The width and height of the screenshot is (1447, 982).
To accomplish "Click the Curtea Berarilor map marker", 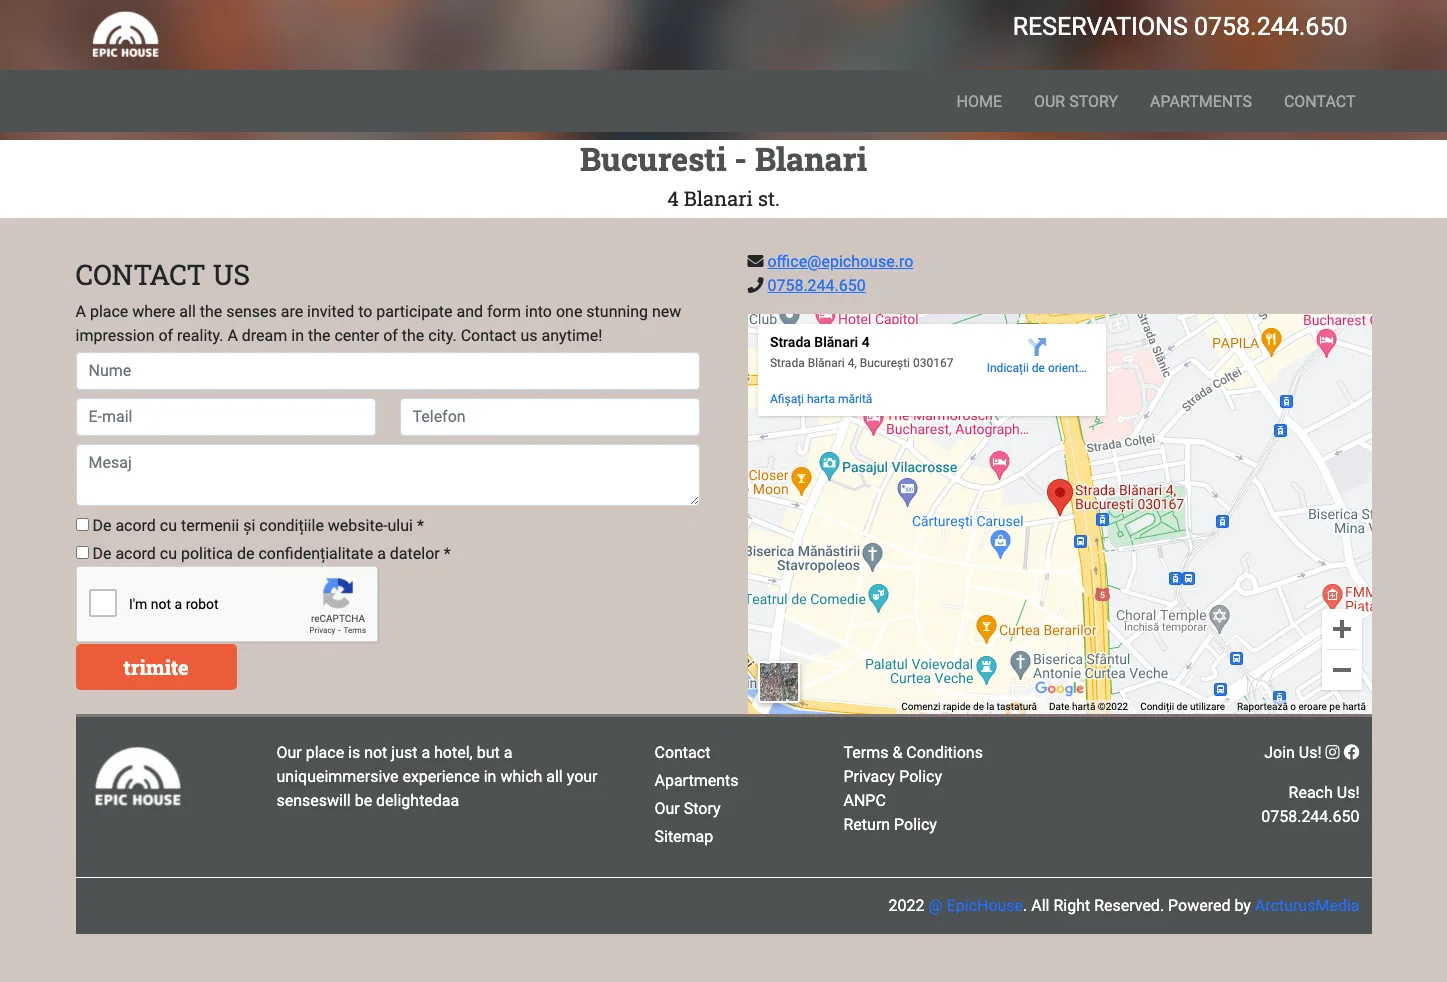I will coord(986,628).
